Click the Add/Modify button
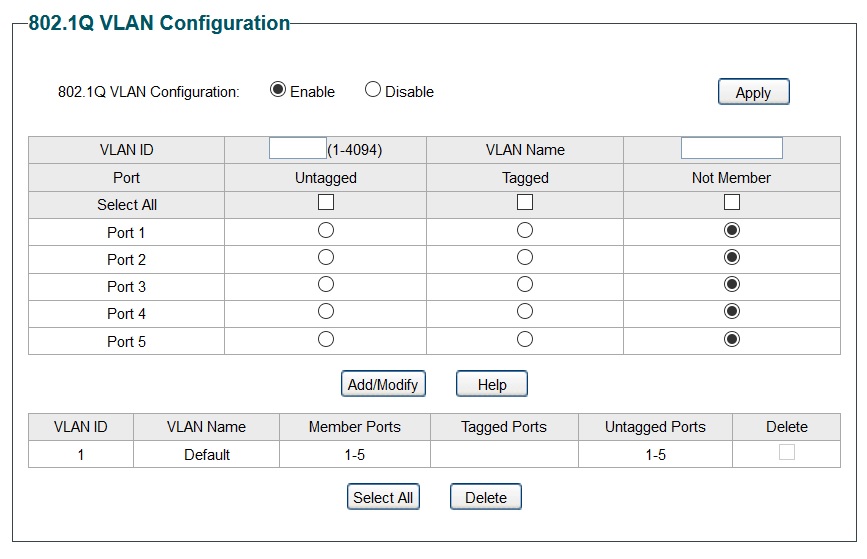This screenshot has height=559, width=867. pos(381,384)
